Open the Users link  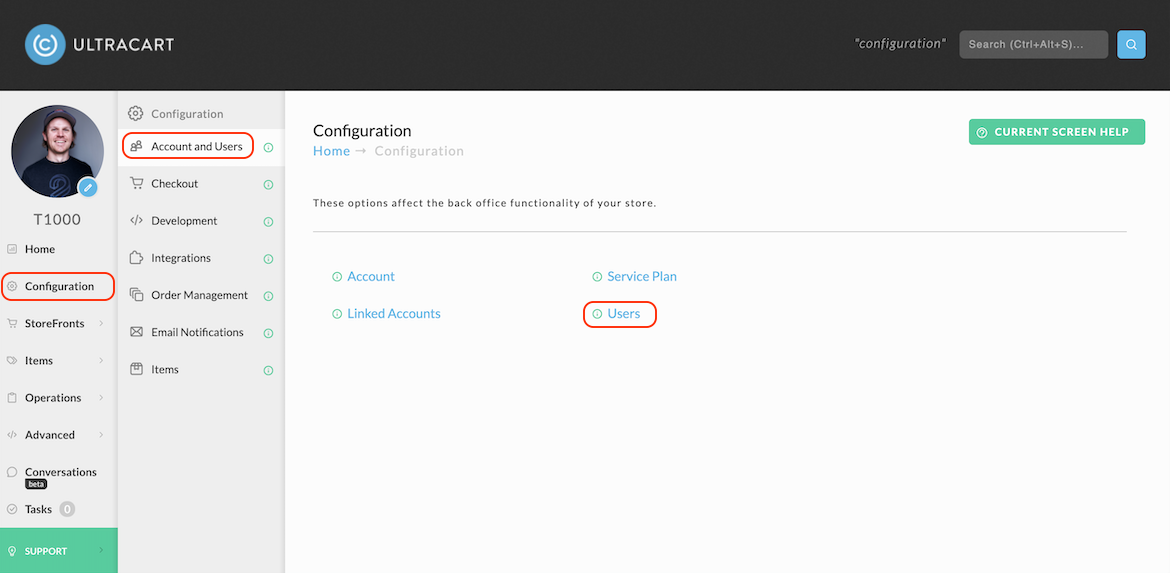tap(624, 314)
